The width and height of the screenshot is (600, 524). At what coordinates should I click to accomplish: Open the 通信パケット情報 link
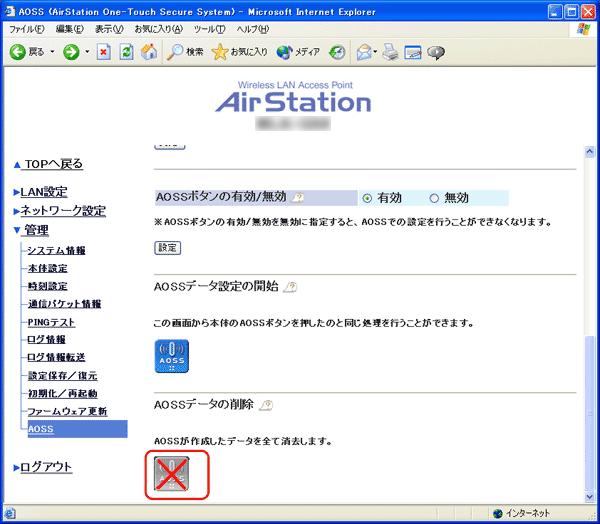(x=64, y=304)
